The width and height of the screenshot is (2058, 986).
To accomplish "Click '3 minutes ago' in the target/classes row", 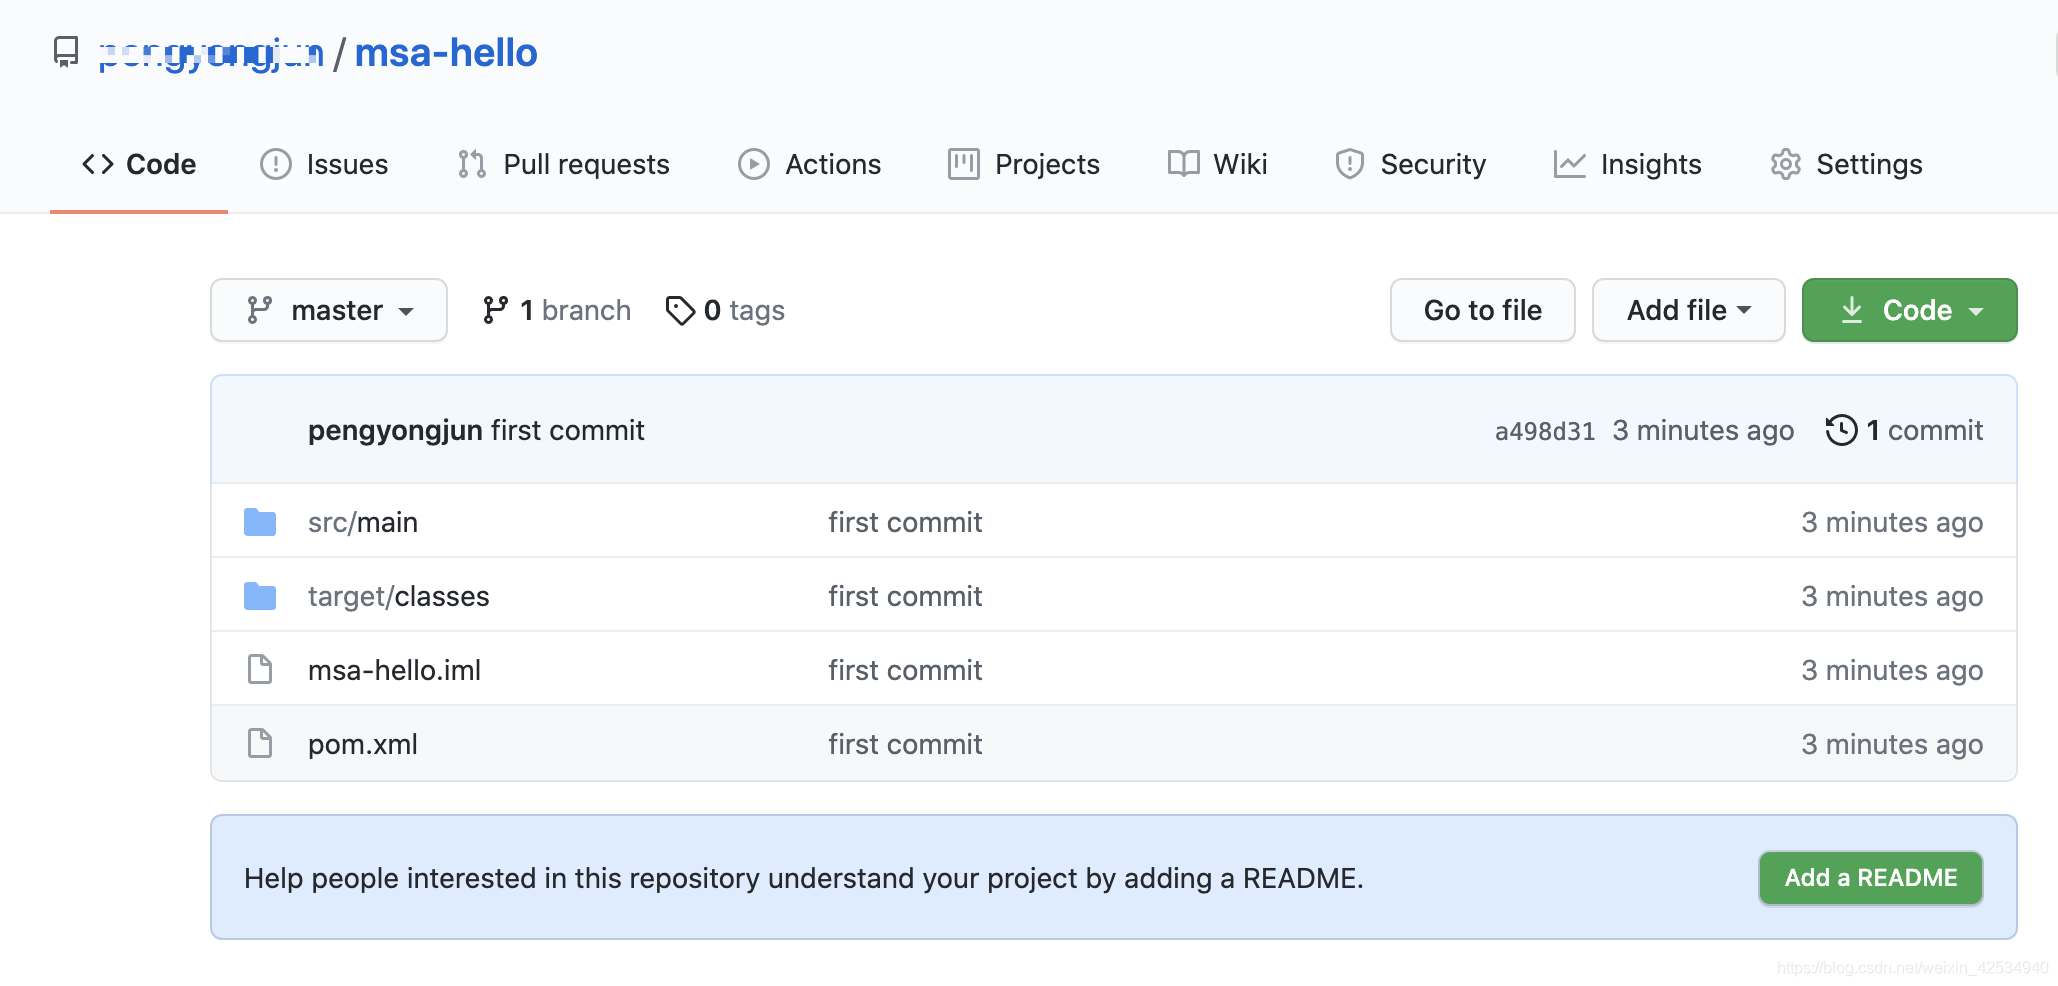I will coord(1892,596).
